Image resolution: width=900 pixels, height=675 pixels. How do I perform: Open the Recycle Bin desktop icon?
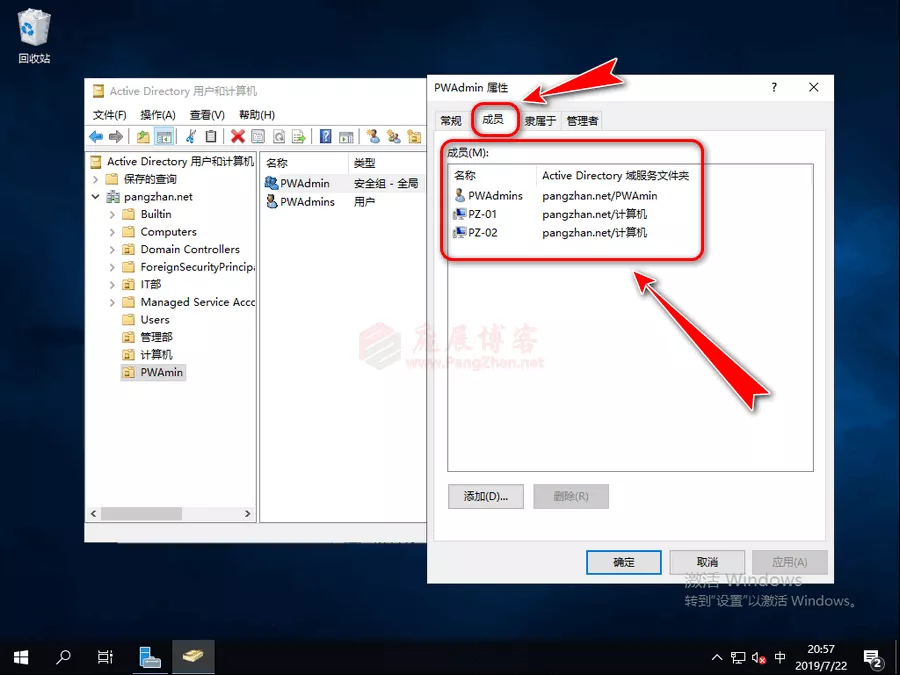pos(34,28)
